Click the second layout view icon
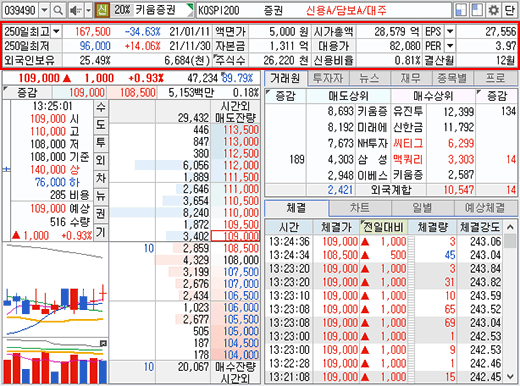 (x=477, y=10)
